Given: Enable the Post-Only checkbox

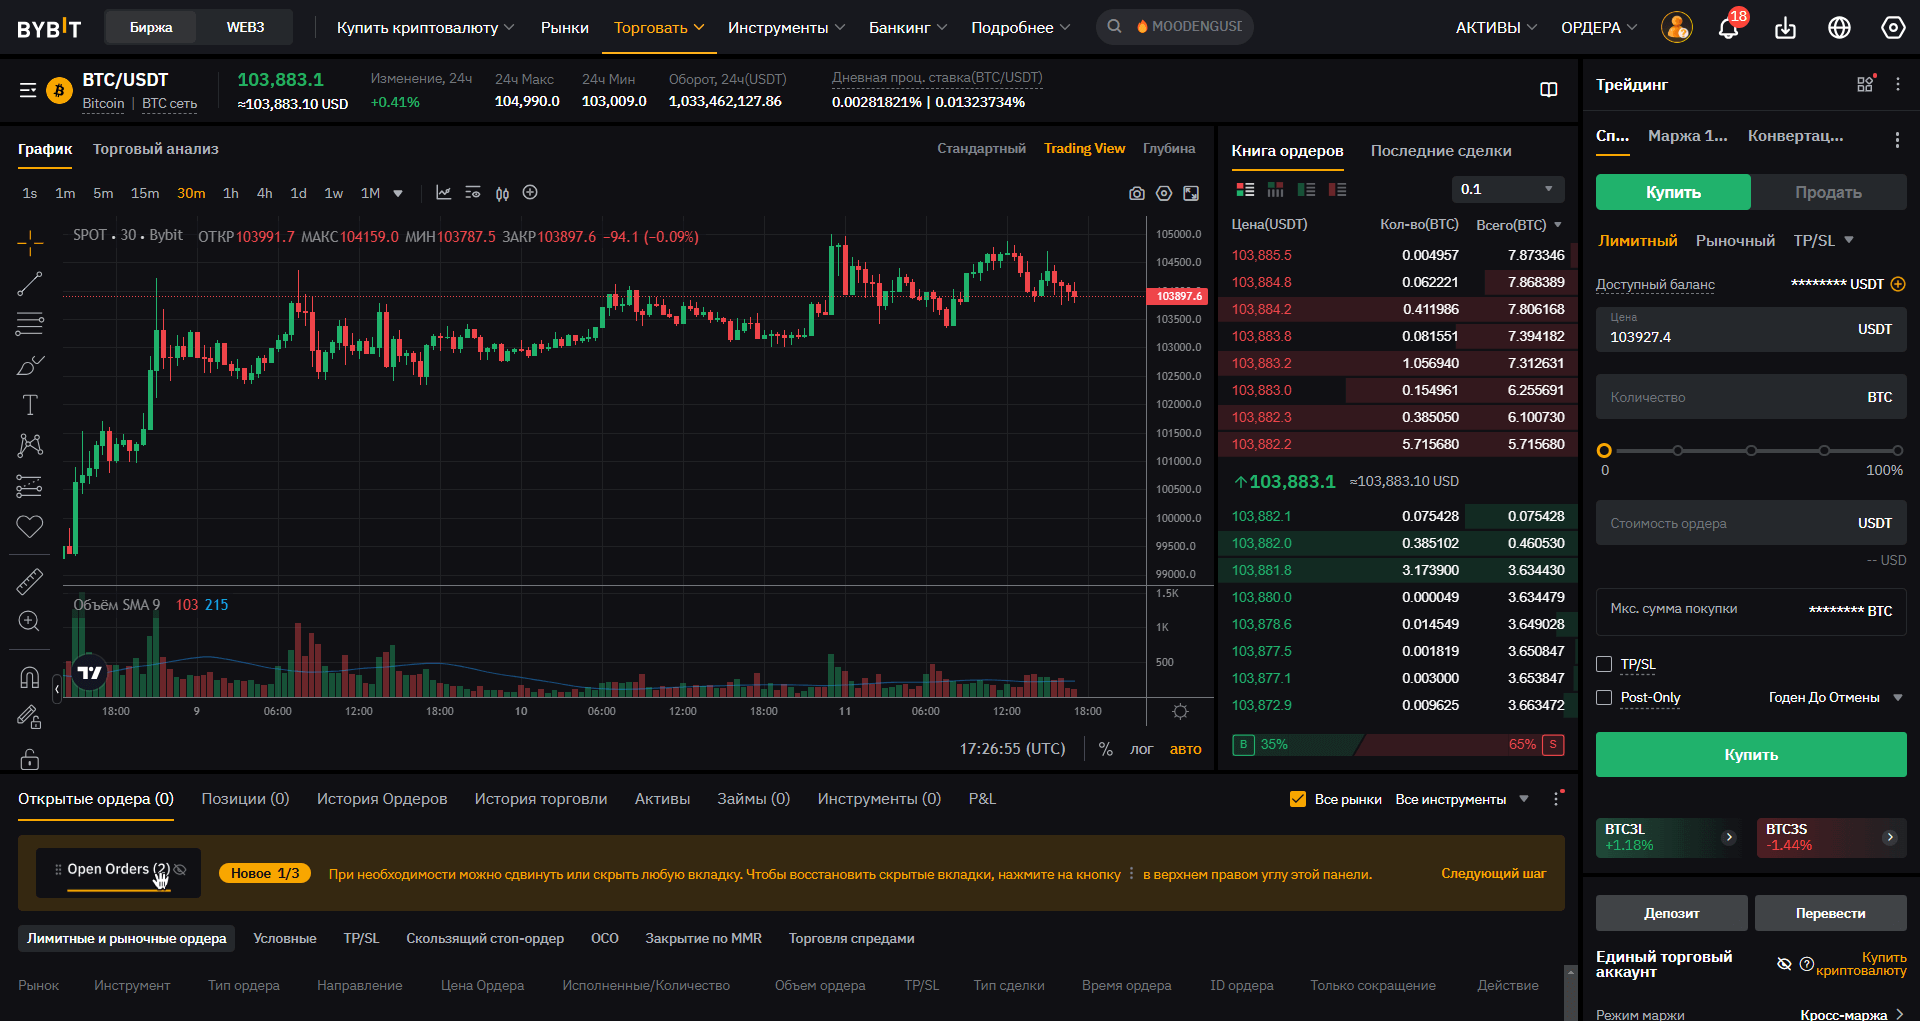Looking at the screenshot, I should tap(1604, 698).
